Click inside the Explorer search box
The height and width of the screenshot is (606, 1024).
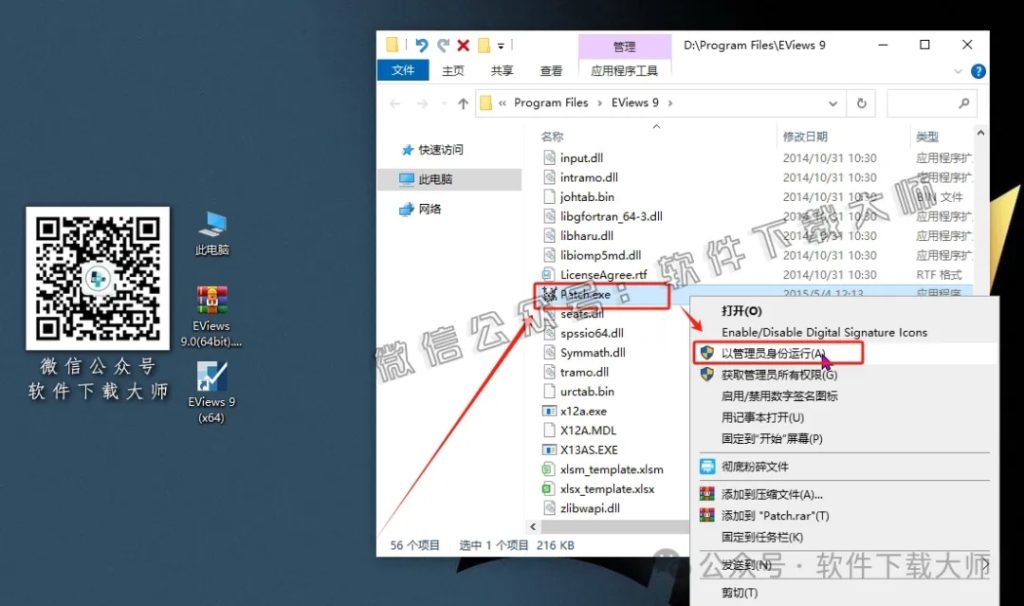(930, 104)
